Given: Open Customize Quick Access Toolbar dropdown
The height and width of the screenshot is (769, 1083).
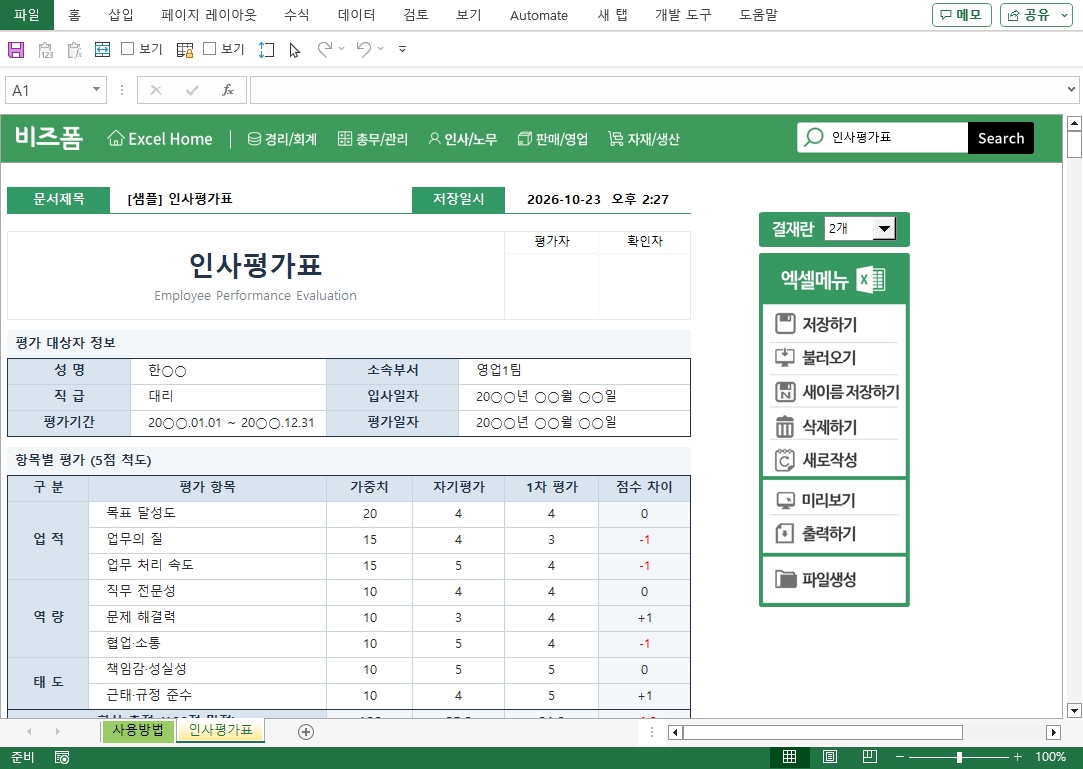Looking at the screenshot, I should 403,49.
